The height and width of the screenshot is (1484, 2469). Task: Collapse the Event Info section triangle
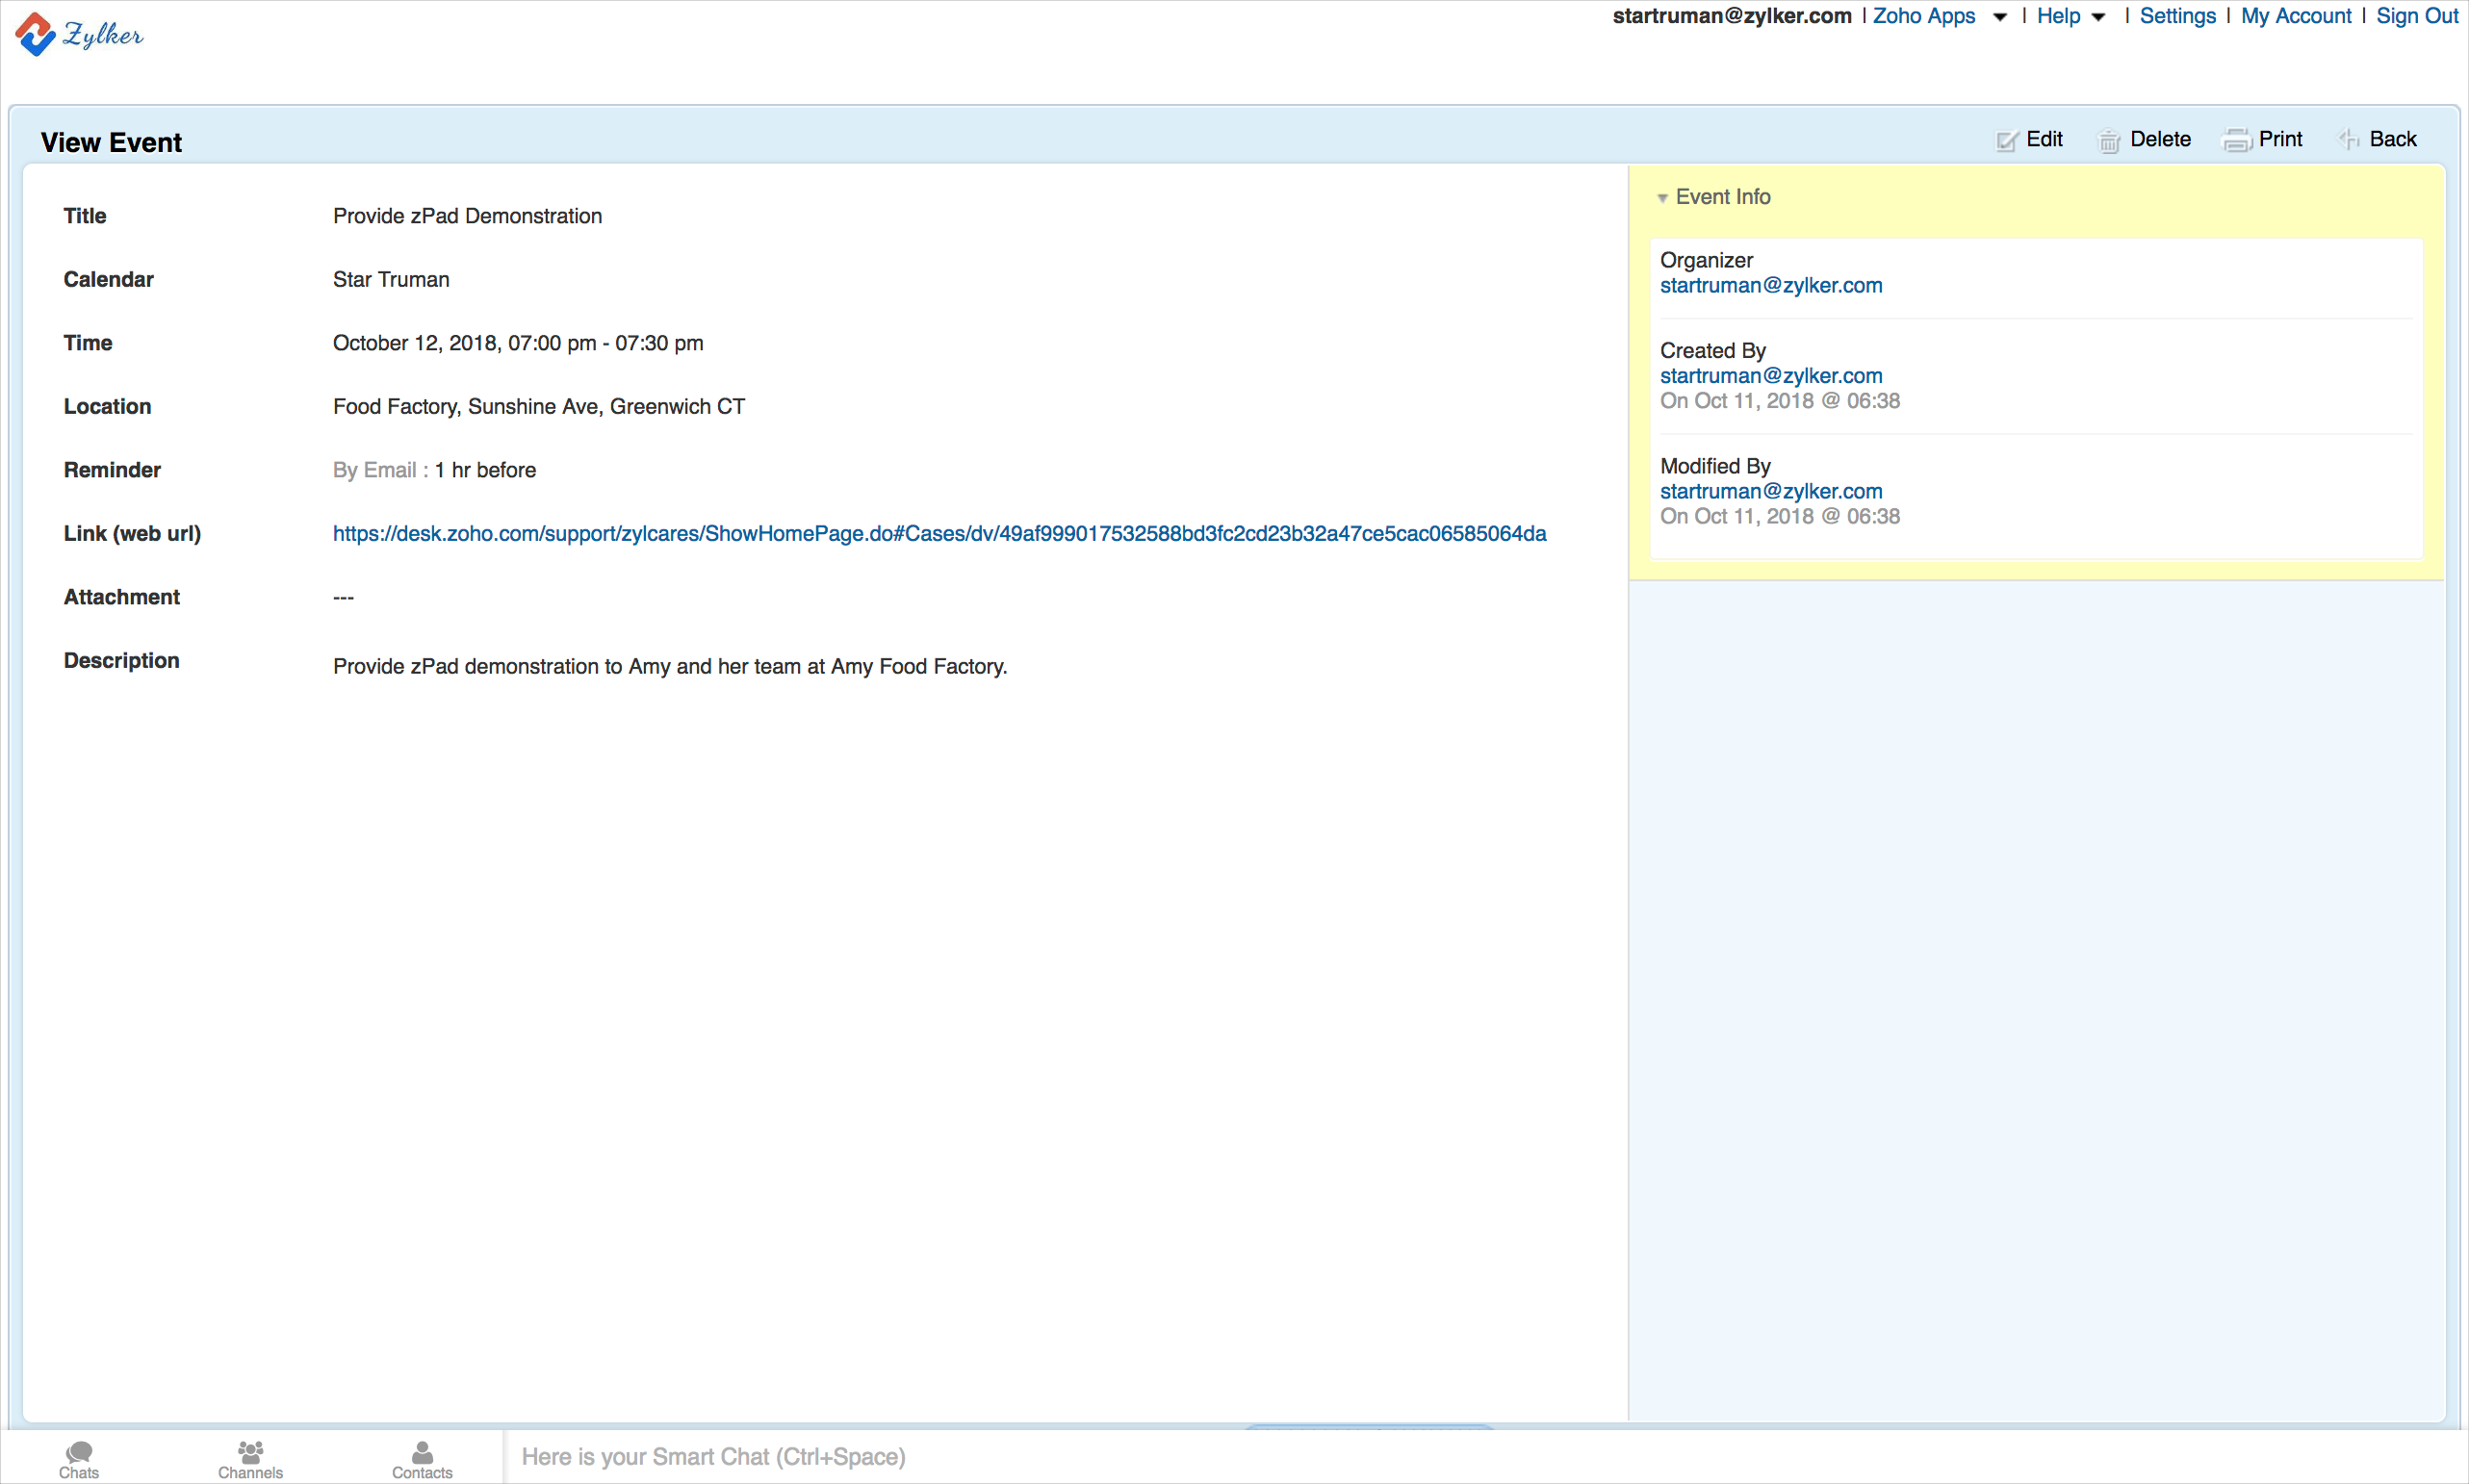[1662, 198]
